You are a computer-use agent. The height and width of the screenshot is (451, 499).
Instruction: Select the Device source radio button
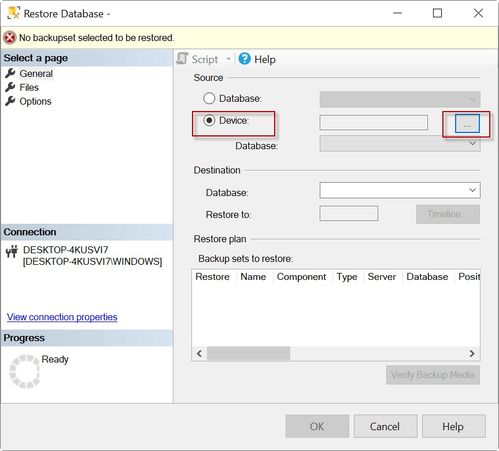pyautogui.click(x=209, y=120)
